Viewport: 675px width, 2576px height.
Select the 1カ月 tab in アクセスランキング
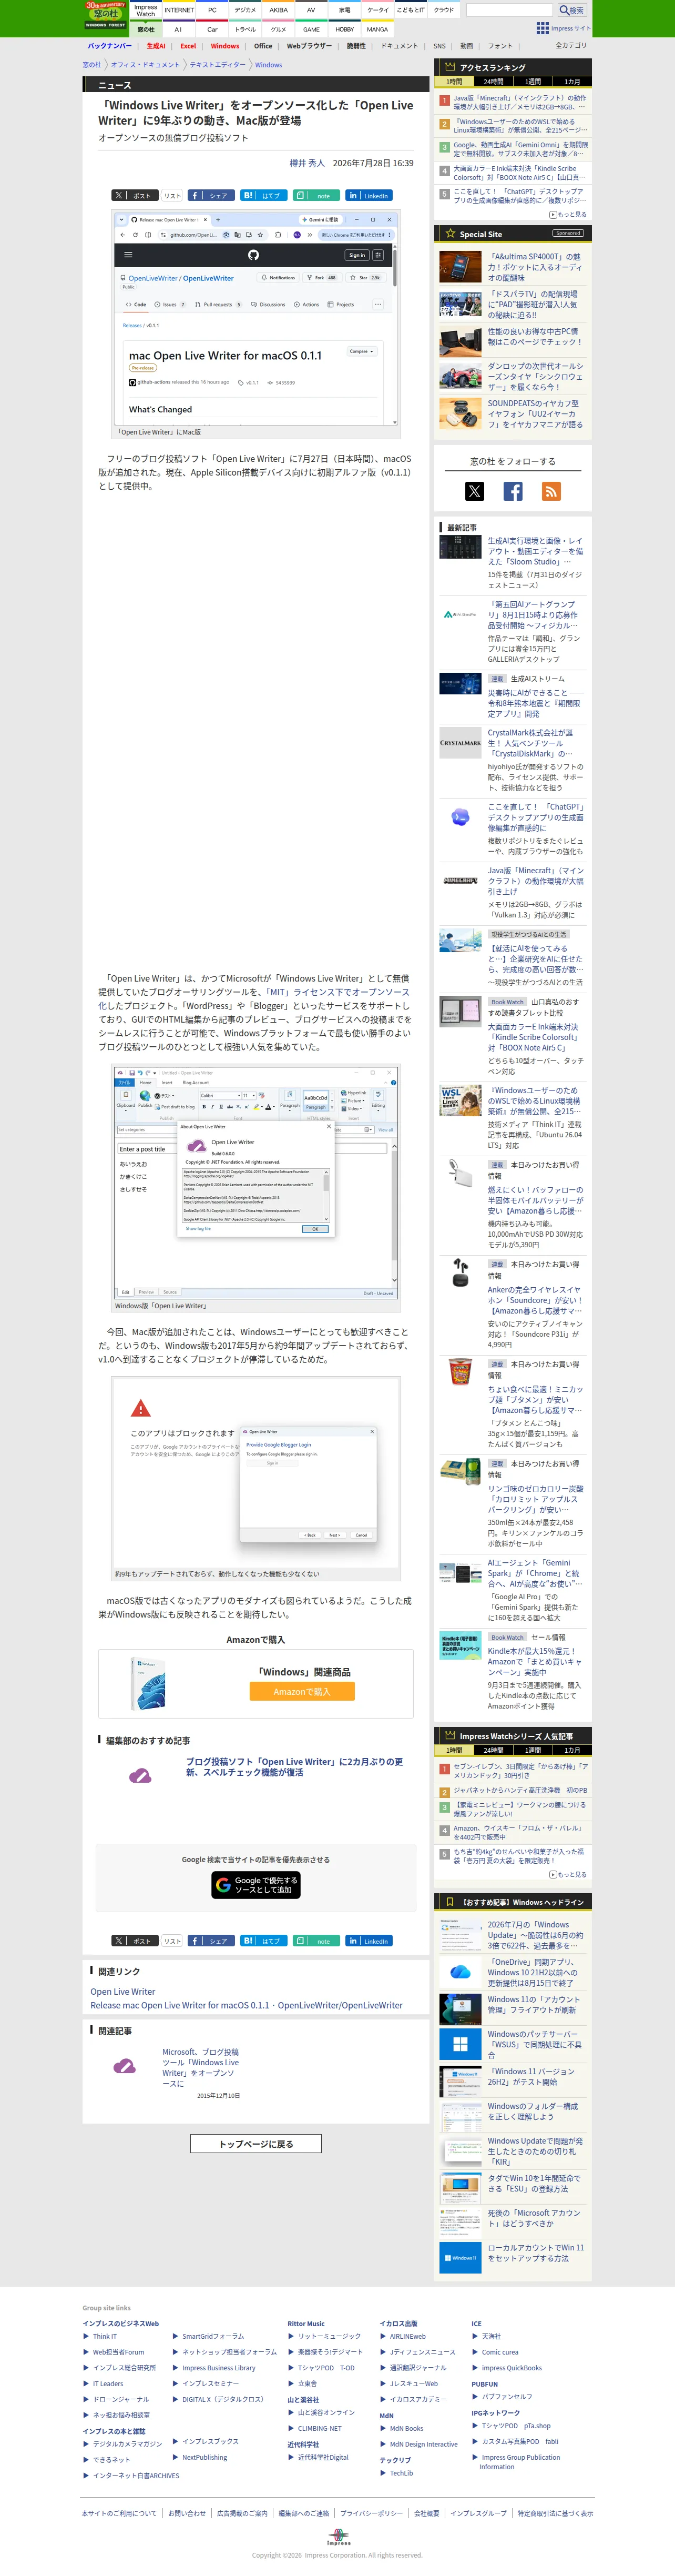(571, 82)
